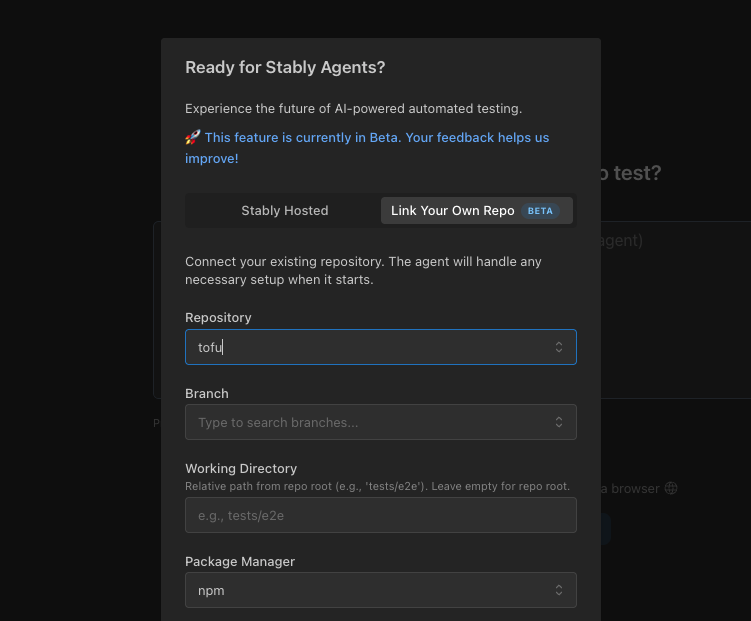This screenshot has width=751, height=621.
Task: Click the Branch label
Action: tap(207, 394)
